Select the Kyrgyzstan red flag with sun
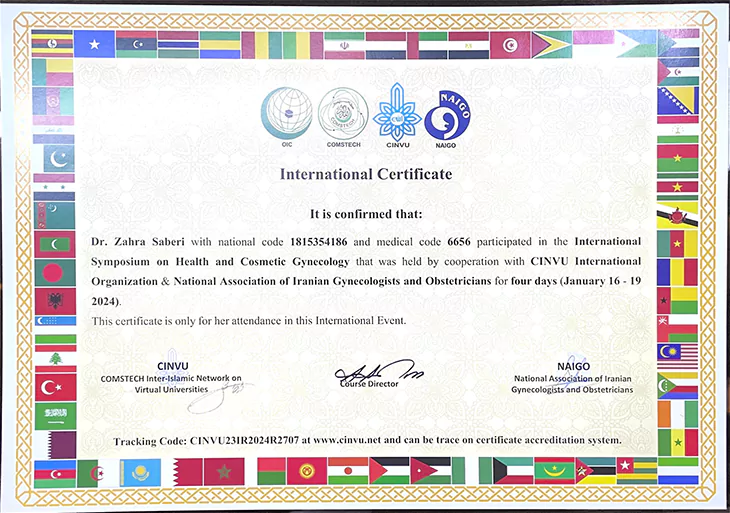This screenshot has width=730, height=513. (307, 472)
